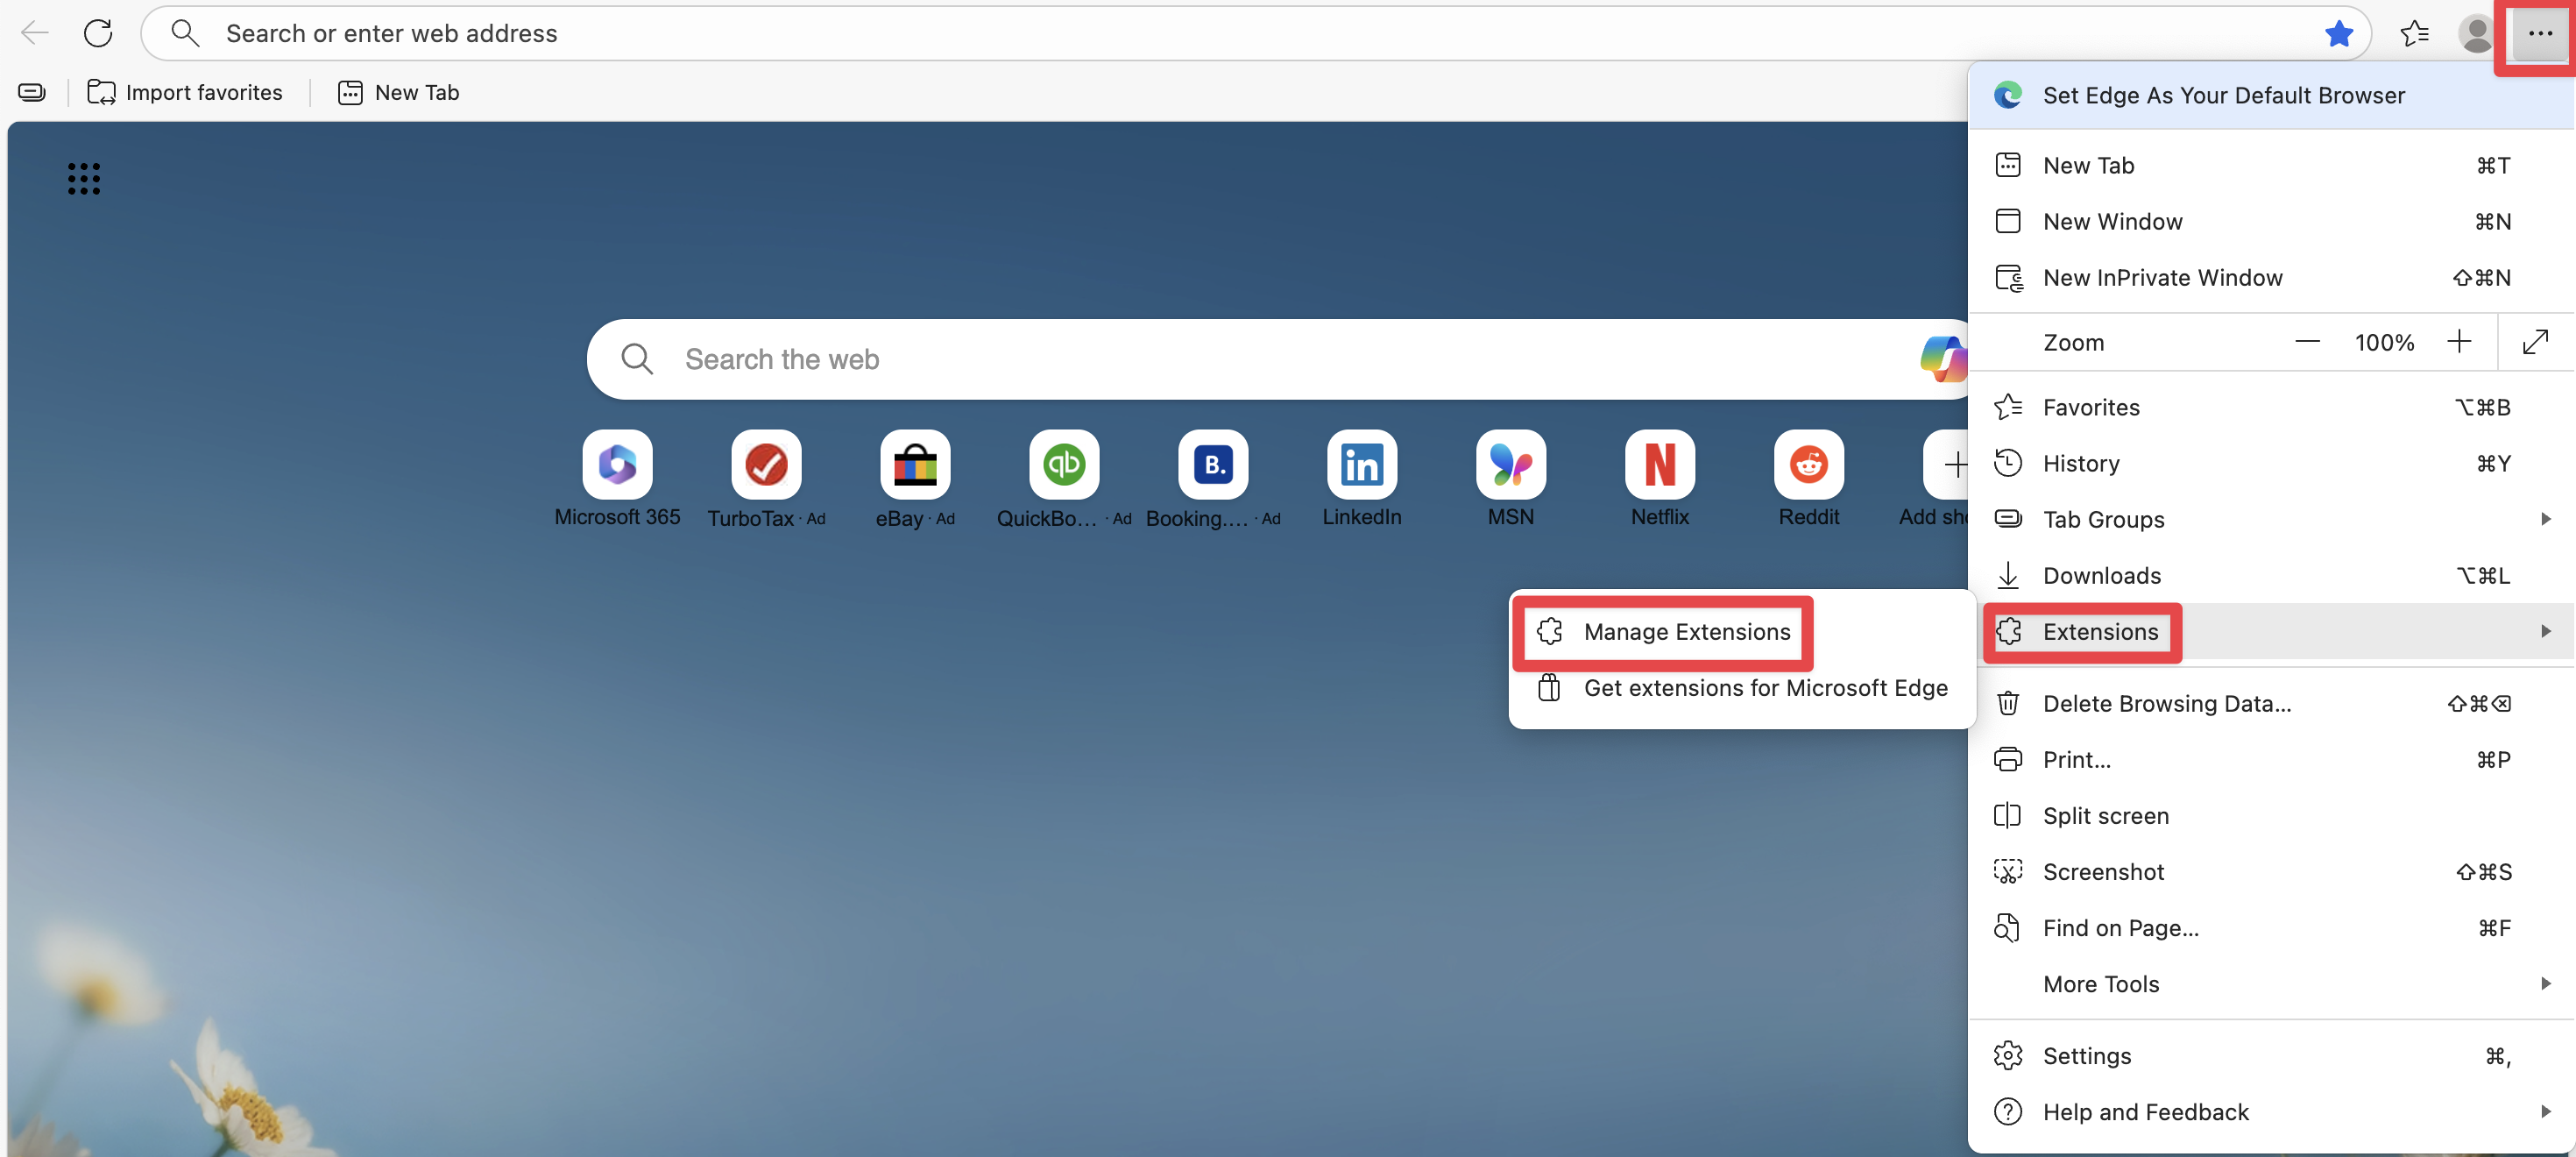Open the apps grid launcher icon

click(84, 179)
